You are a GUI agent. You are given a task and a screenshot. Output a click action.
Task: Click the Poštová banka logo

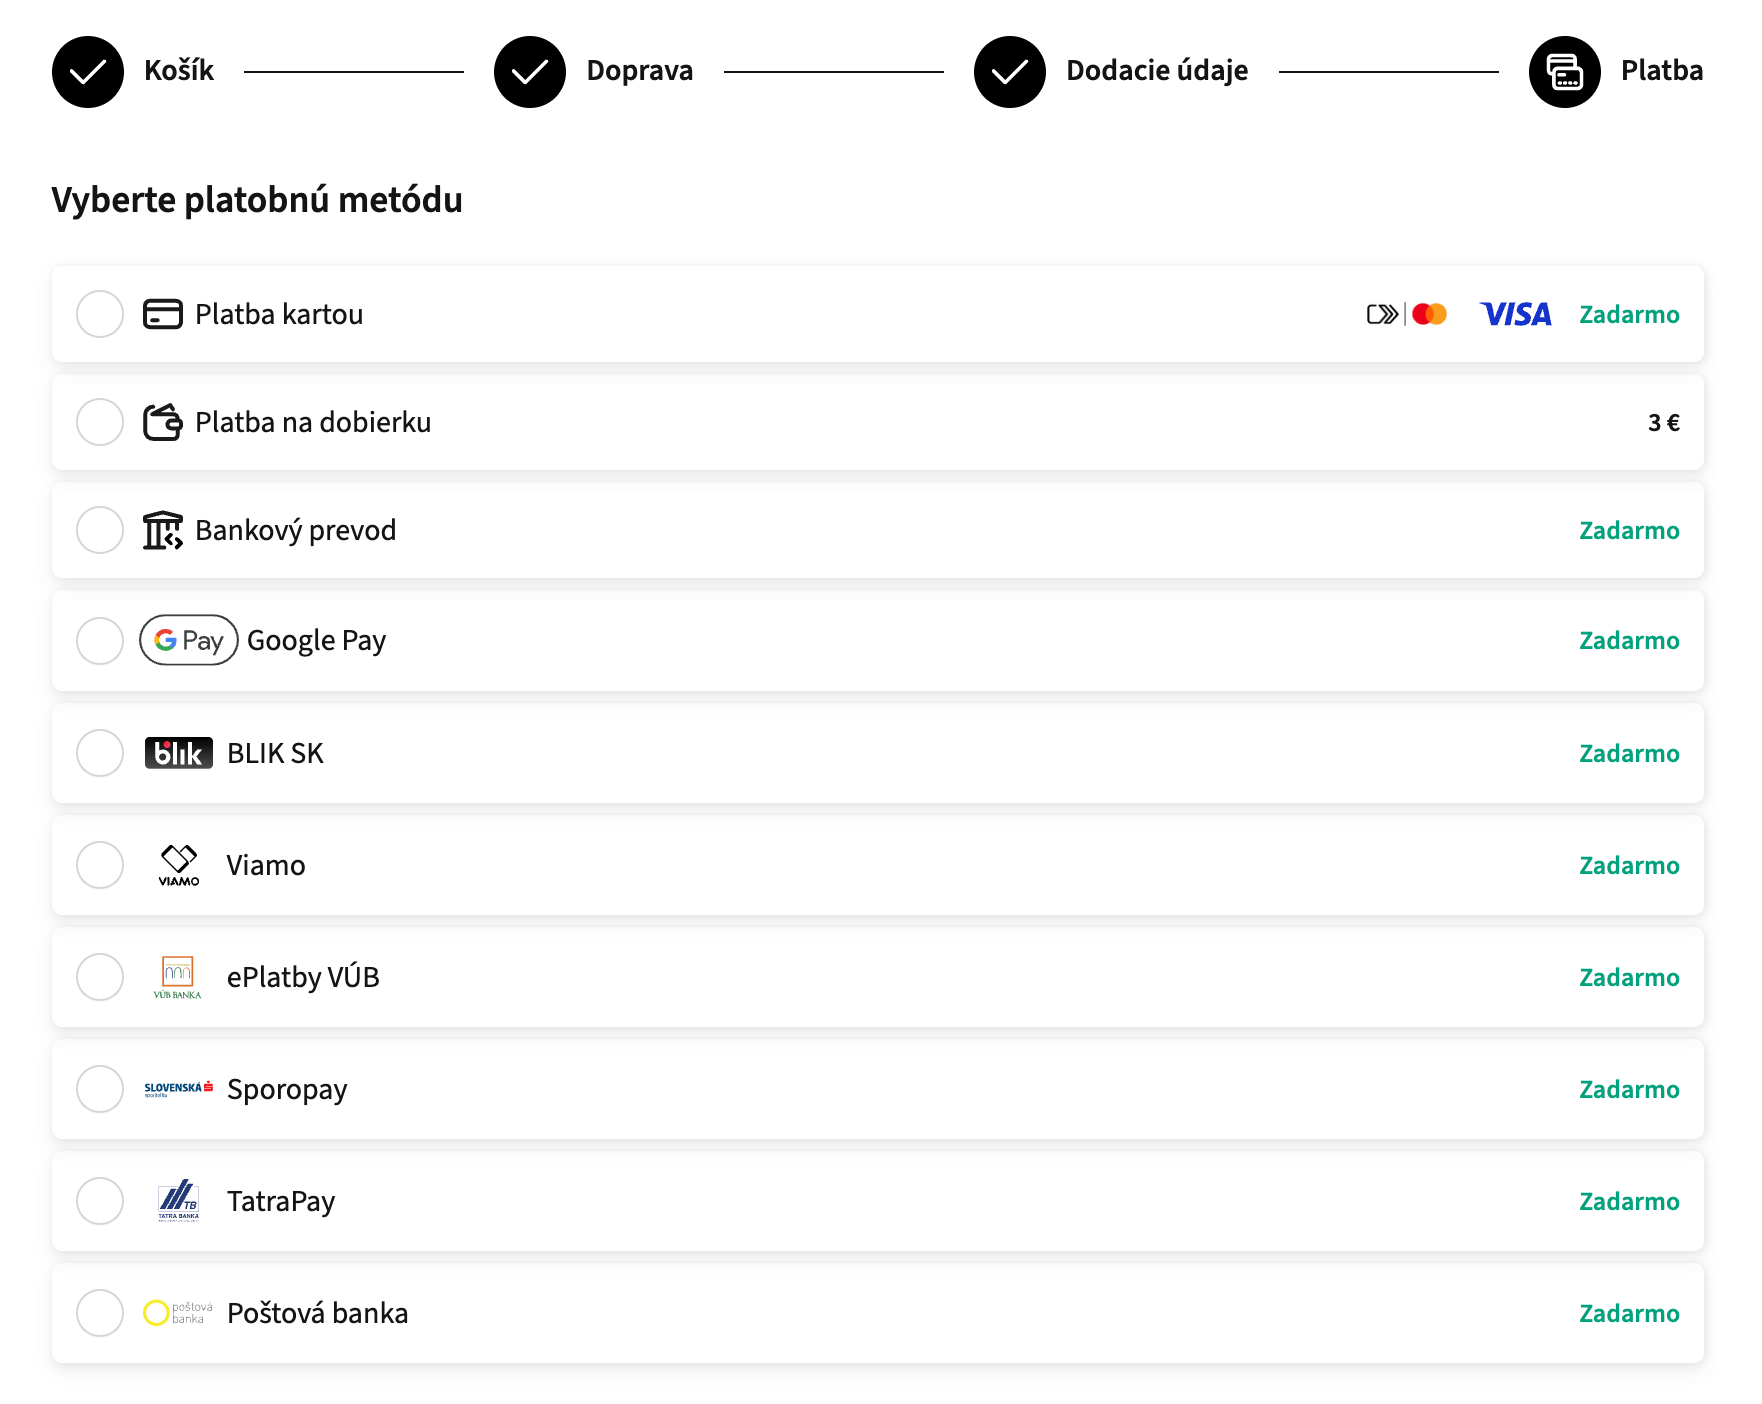click(x=178, y=1313)
